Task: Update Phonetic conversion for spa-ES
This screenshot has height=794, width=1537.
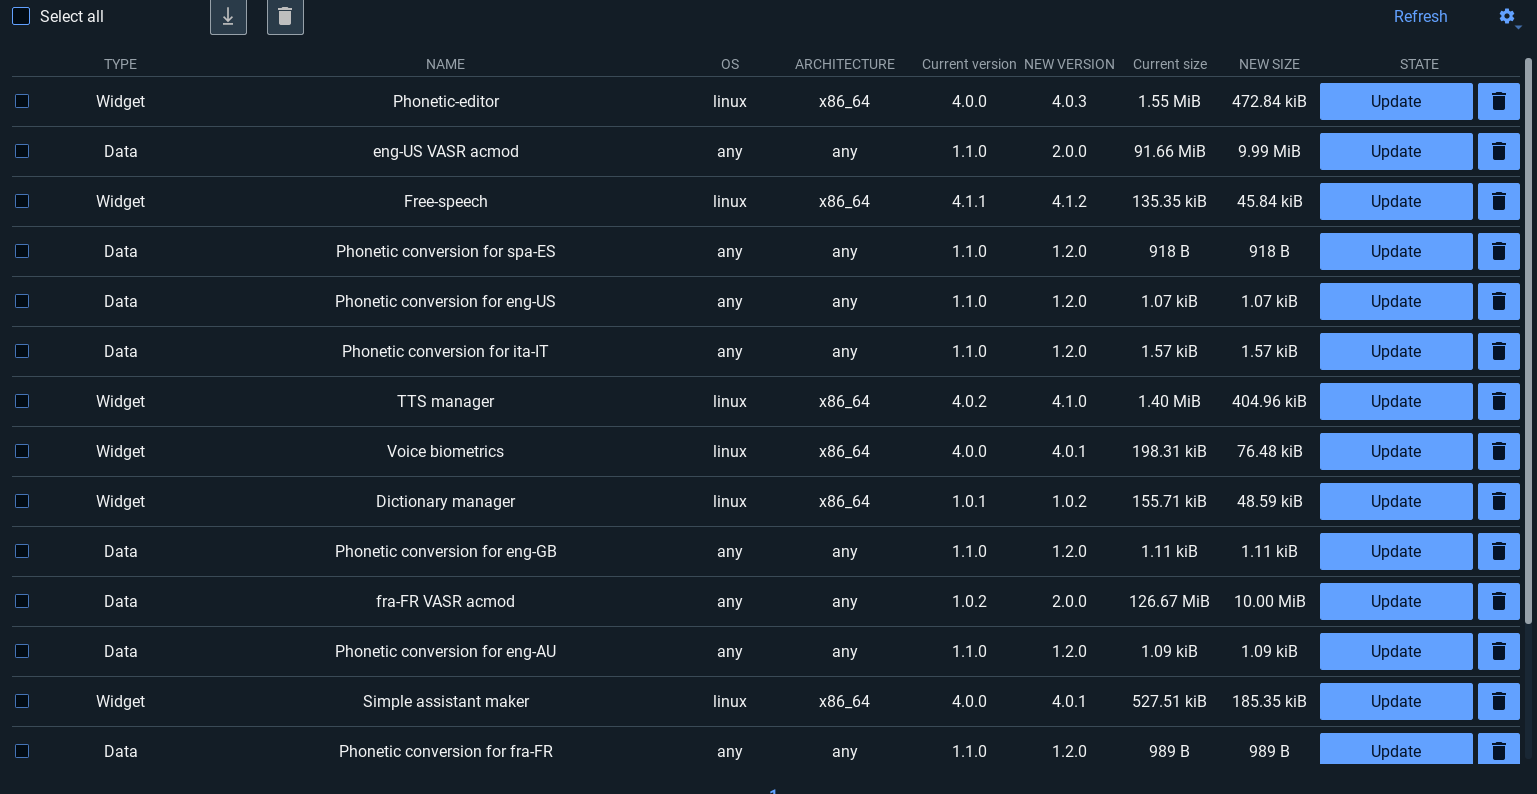Action: click(1395, 252)
